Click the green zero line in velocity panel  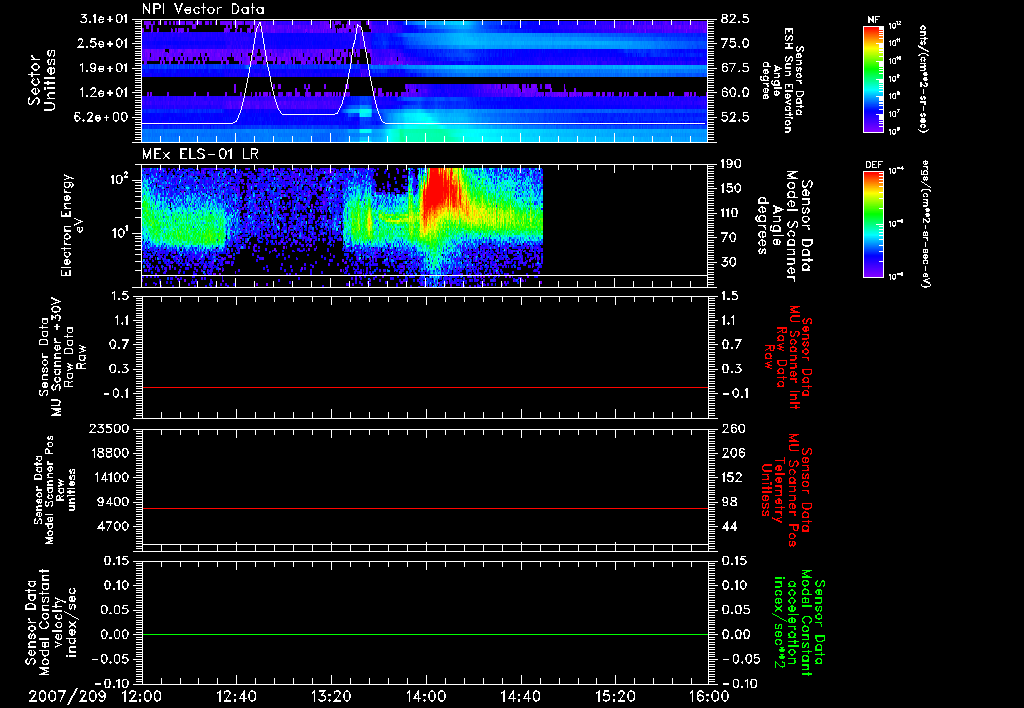click(x=424, y=634)
